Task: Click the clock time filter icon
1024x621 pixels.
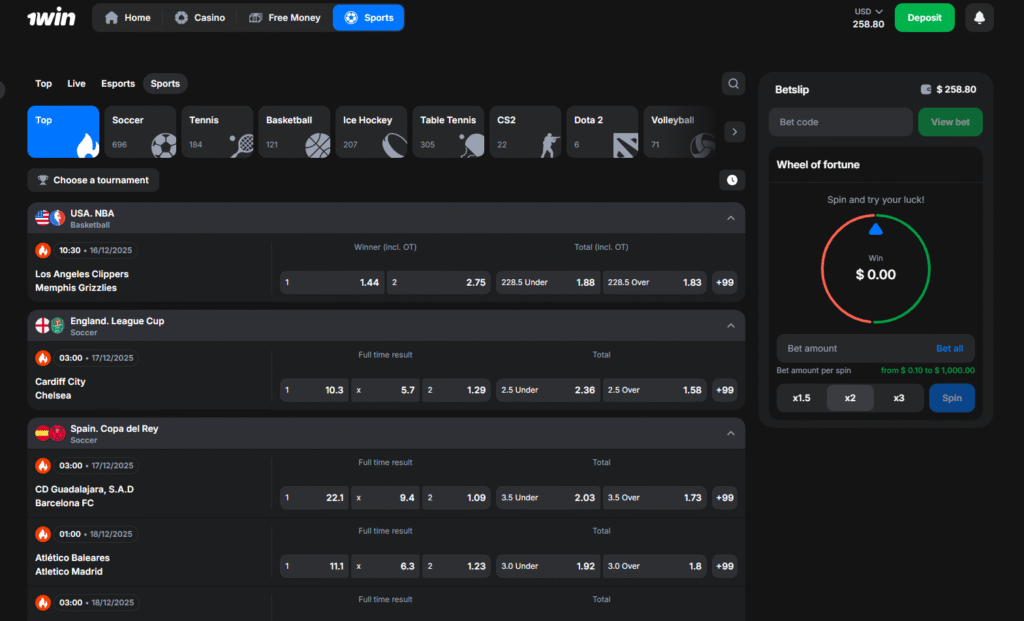Action: pos(732,180)
